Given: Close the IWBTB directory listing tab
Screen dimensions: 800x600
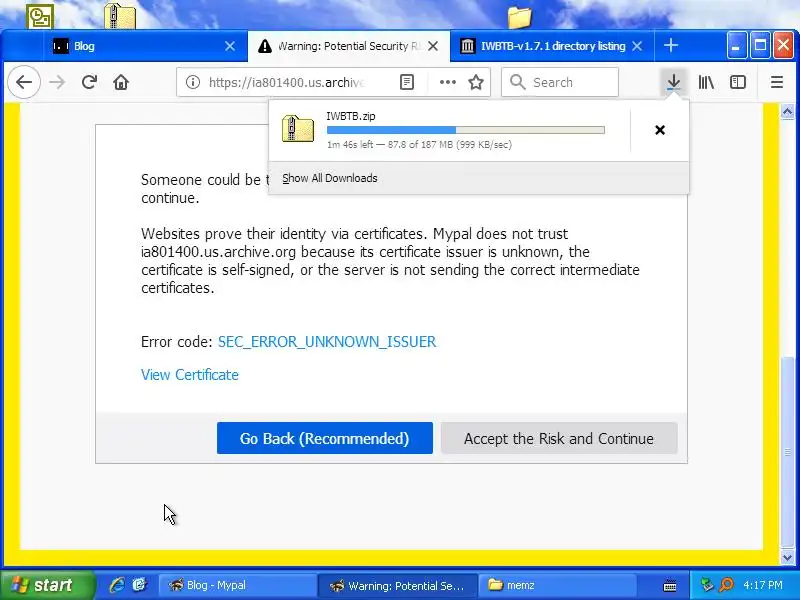Looking at the screenshot, I should (637, 46).
